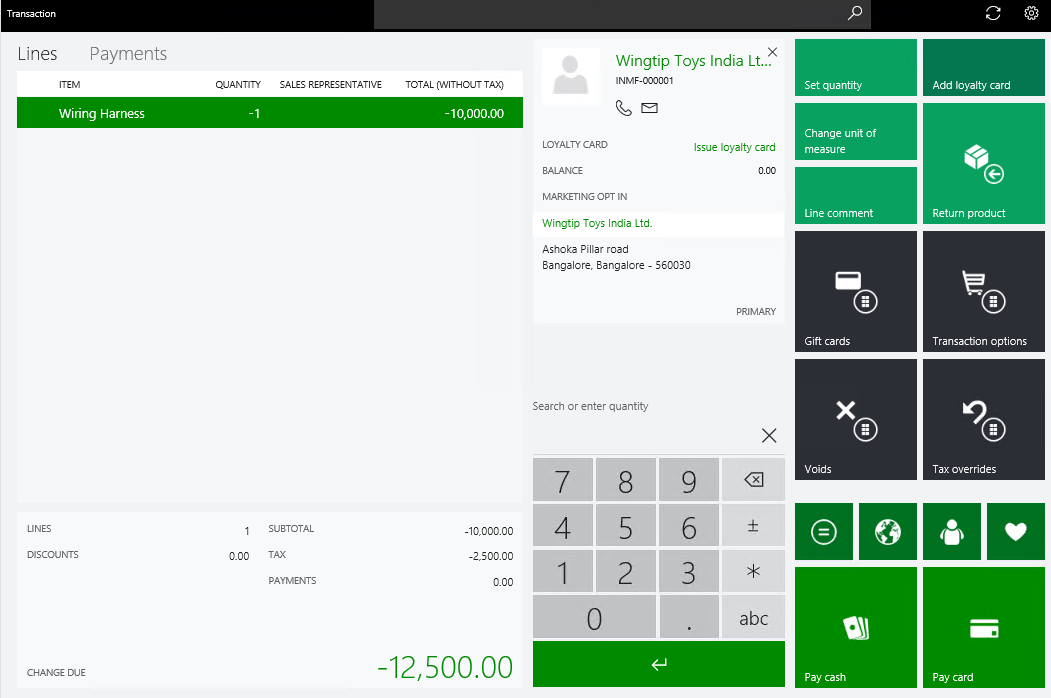Click the globe icon tile
This screenshot has width=1051, height=698.
coord(887,531)
